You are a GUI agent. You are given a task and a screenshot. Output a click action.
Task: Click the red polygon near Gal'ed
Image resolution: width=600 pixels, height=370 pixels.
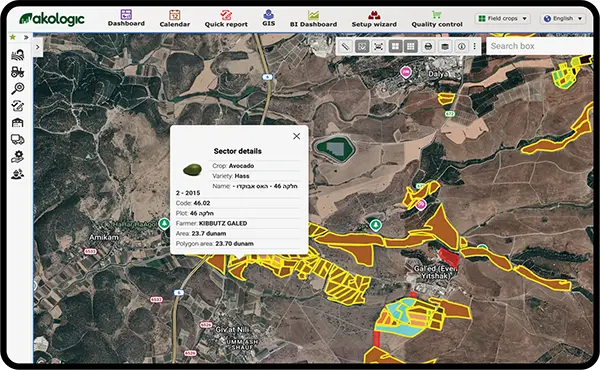448,257
